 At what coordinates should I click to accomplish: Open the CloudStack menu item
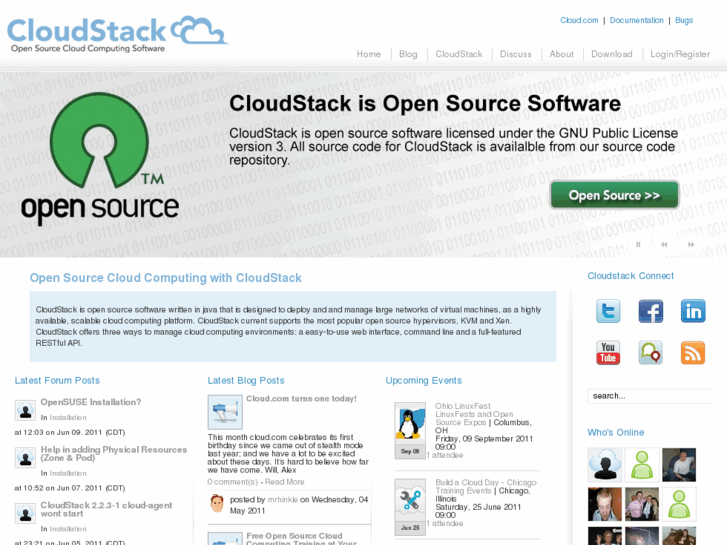(x=459, y=54)
